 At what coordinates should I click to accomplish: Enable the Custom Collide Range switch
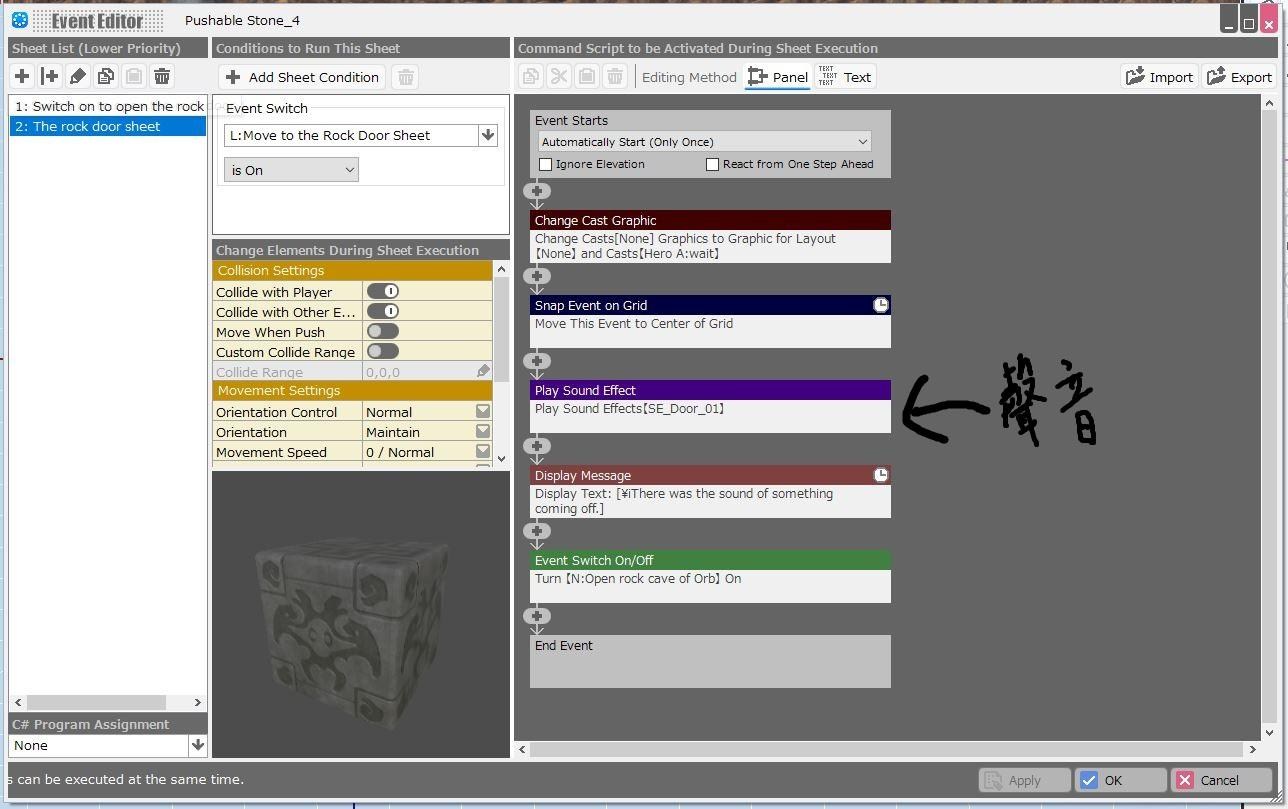[383, 351]
